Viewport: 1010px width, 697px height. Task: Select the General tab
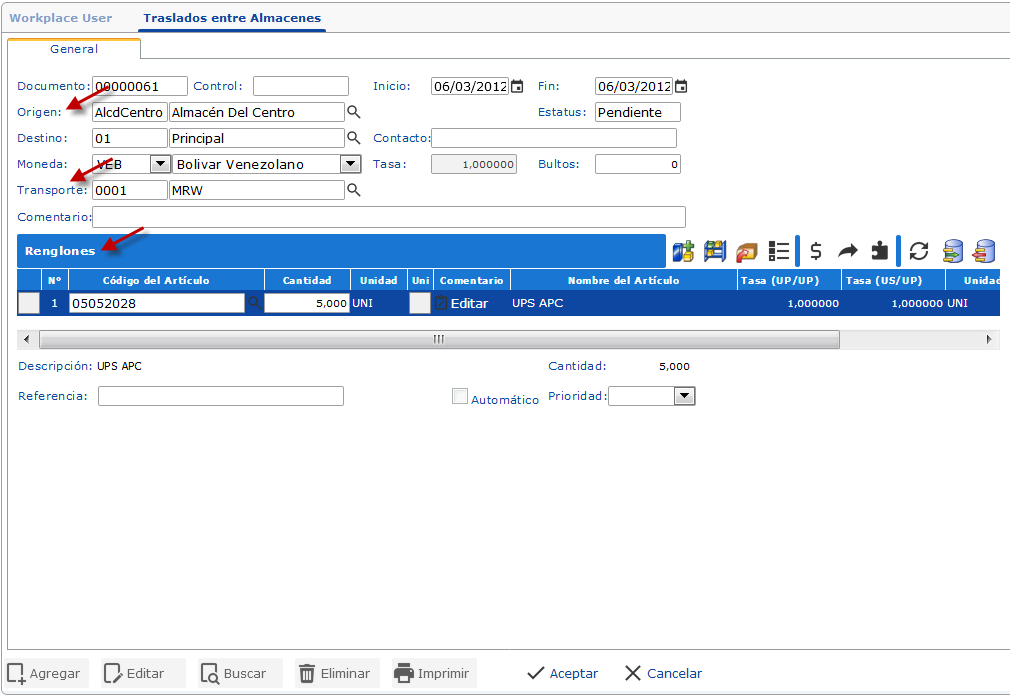(74, 49)
